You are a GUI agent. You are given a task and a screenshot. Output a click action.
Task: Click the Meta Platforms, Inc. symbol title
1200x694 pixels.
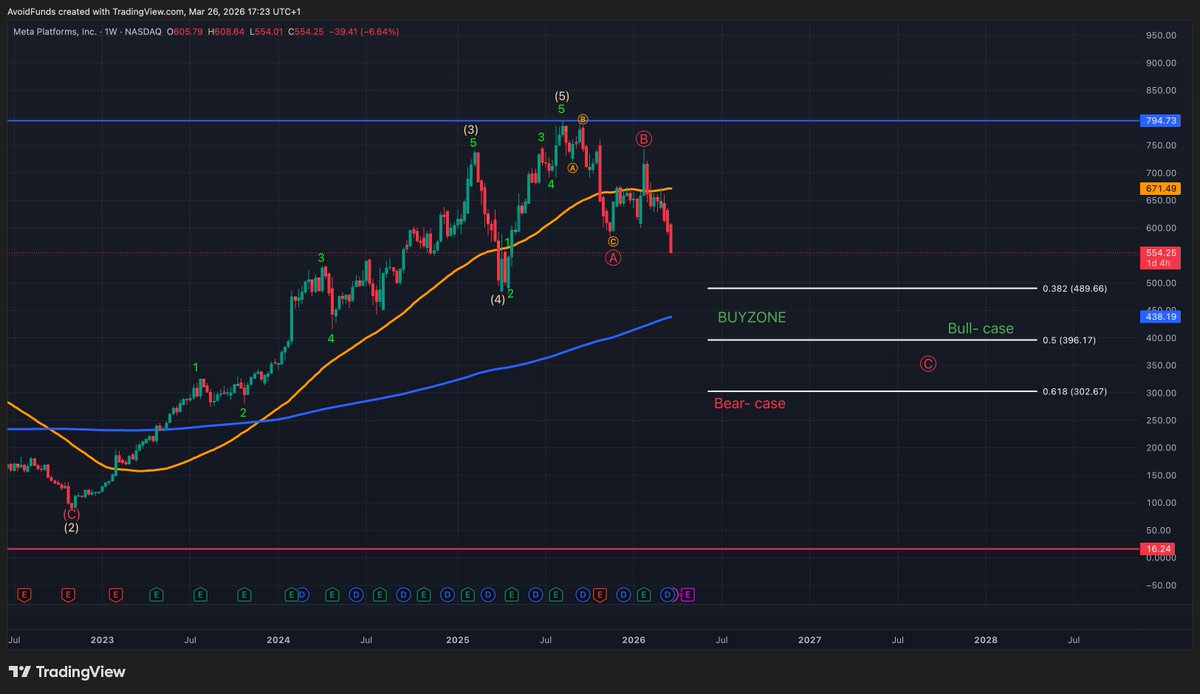coord(53,32)
